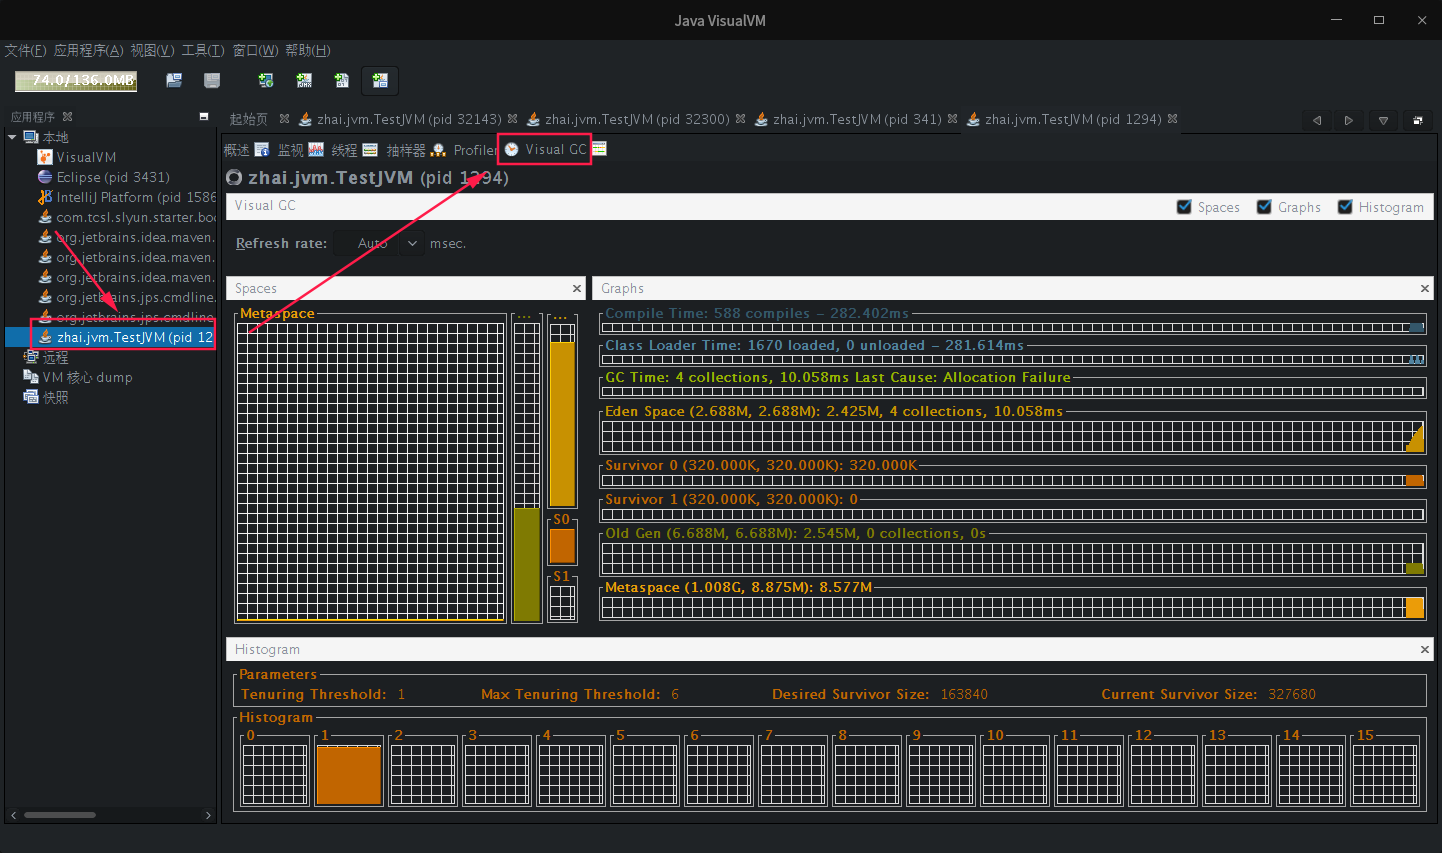Open the 帮助(H) menu
The height and width of the screenshot is (853, 1442).
point(308,50)
